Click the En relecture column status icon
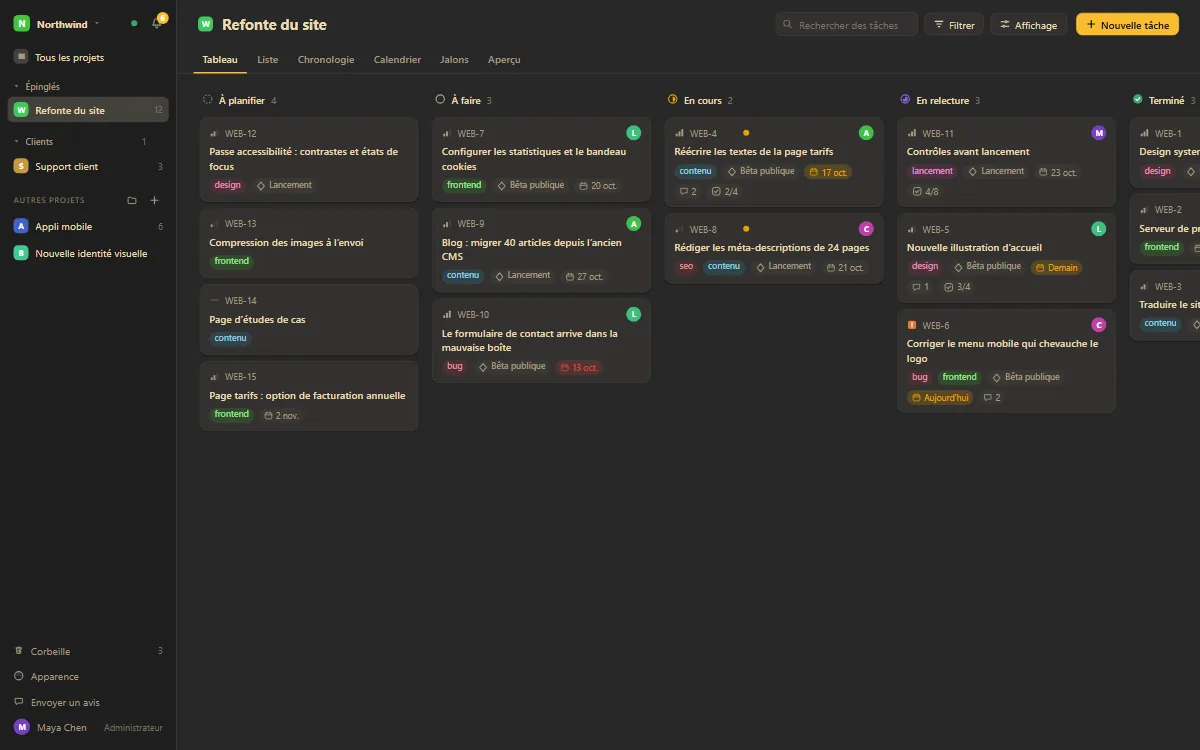 [905, 100]
